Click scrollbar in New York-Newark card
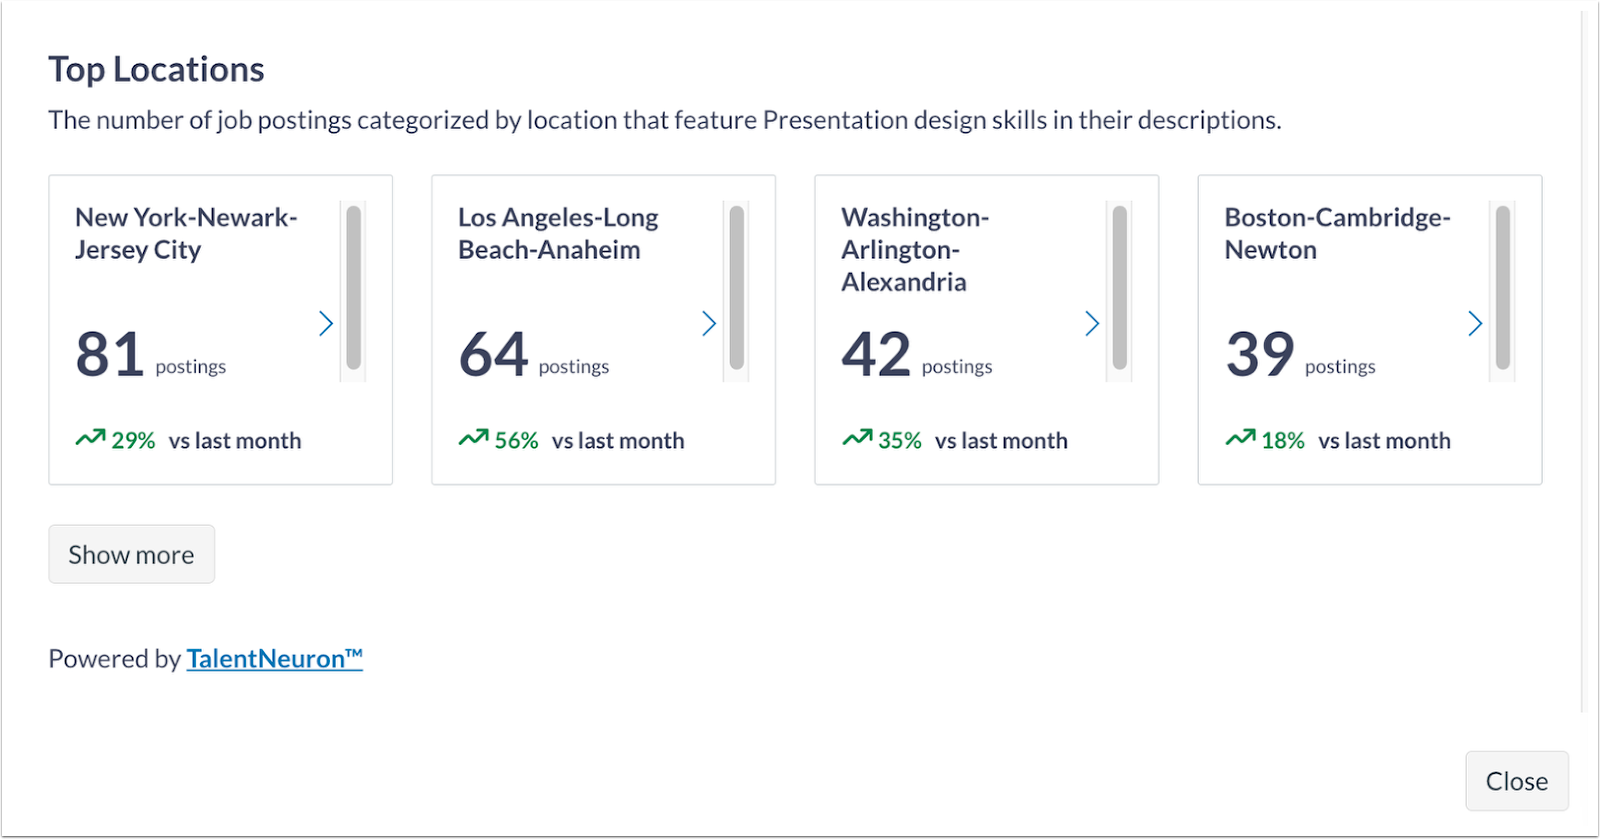Image resolution: width=1600 pixels, height=839 pixels. 353,290
